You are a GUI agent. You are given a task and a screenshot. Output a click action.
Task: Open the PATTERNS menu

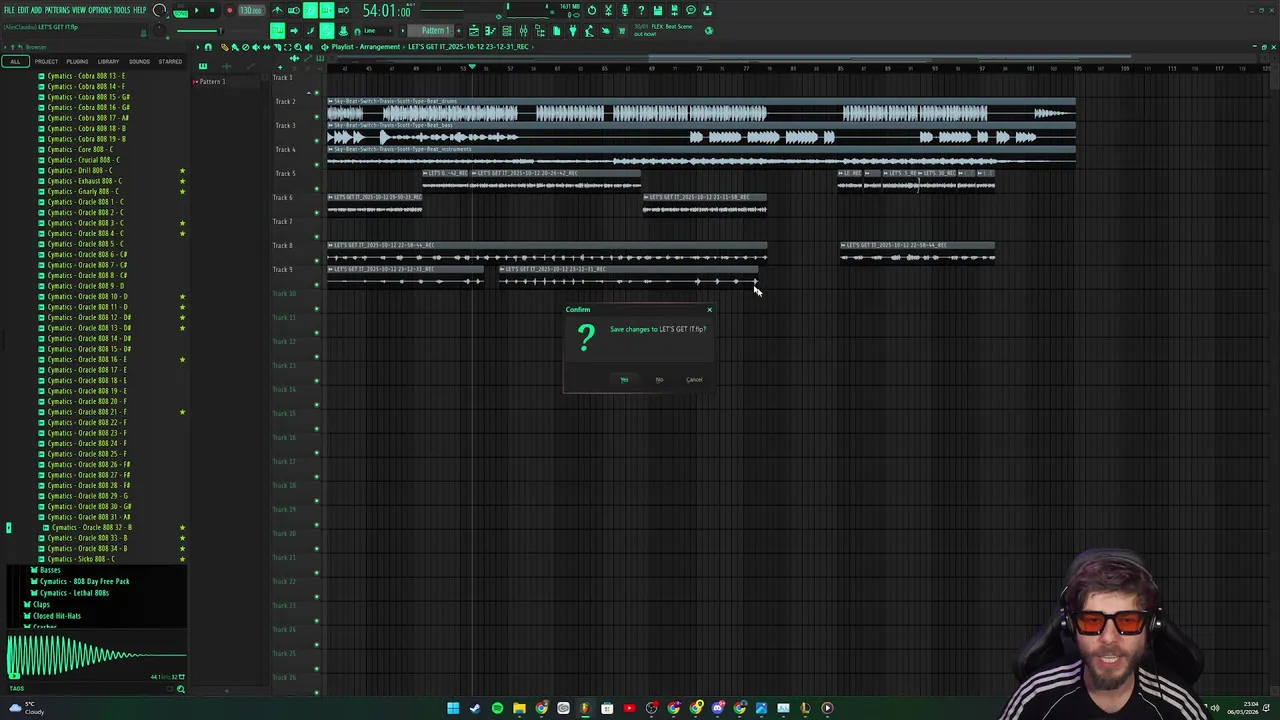coord(57,10)
